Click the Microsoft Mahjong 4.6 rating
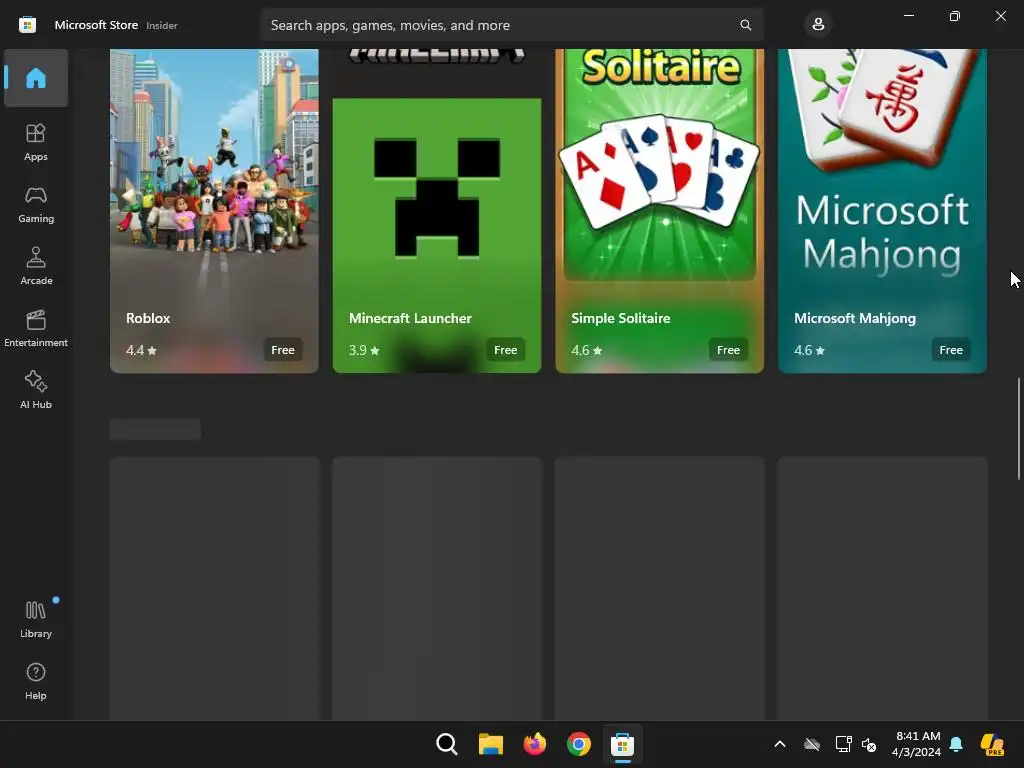 (809, 351)
